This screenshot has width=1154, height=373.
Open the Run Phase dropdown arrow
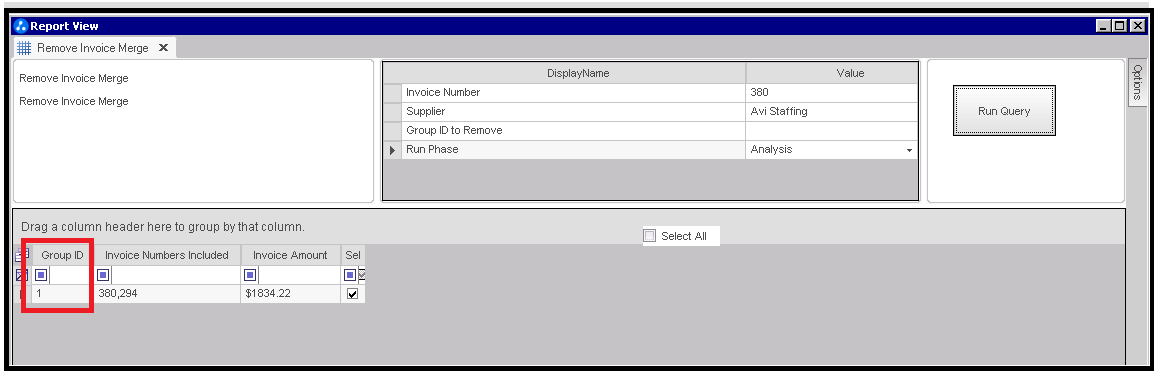[910, 150]
